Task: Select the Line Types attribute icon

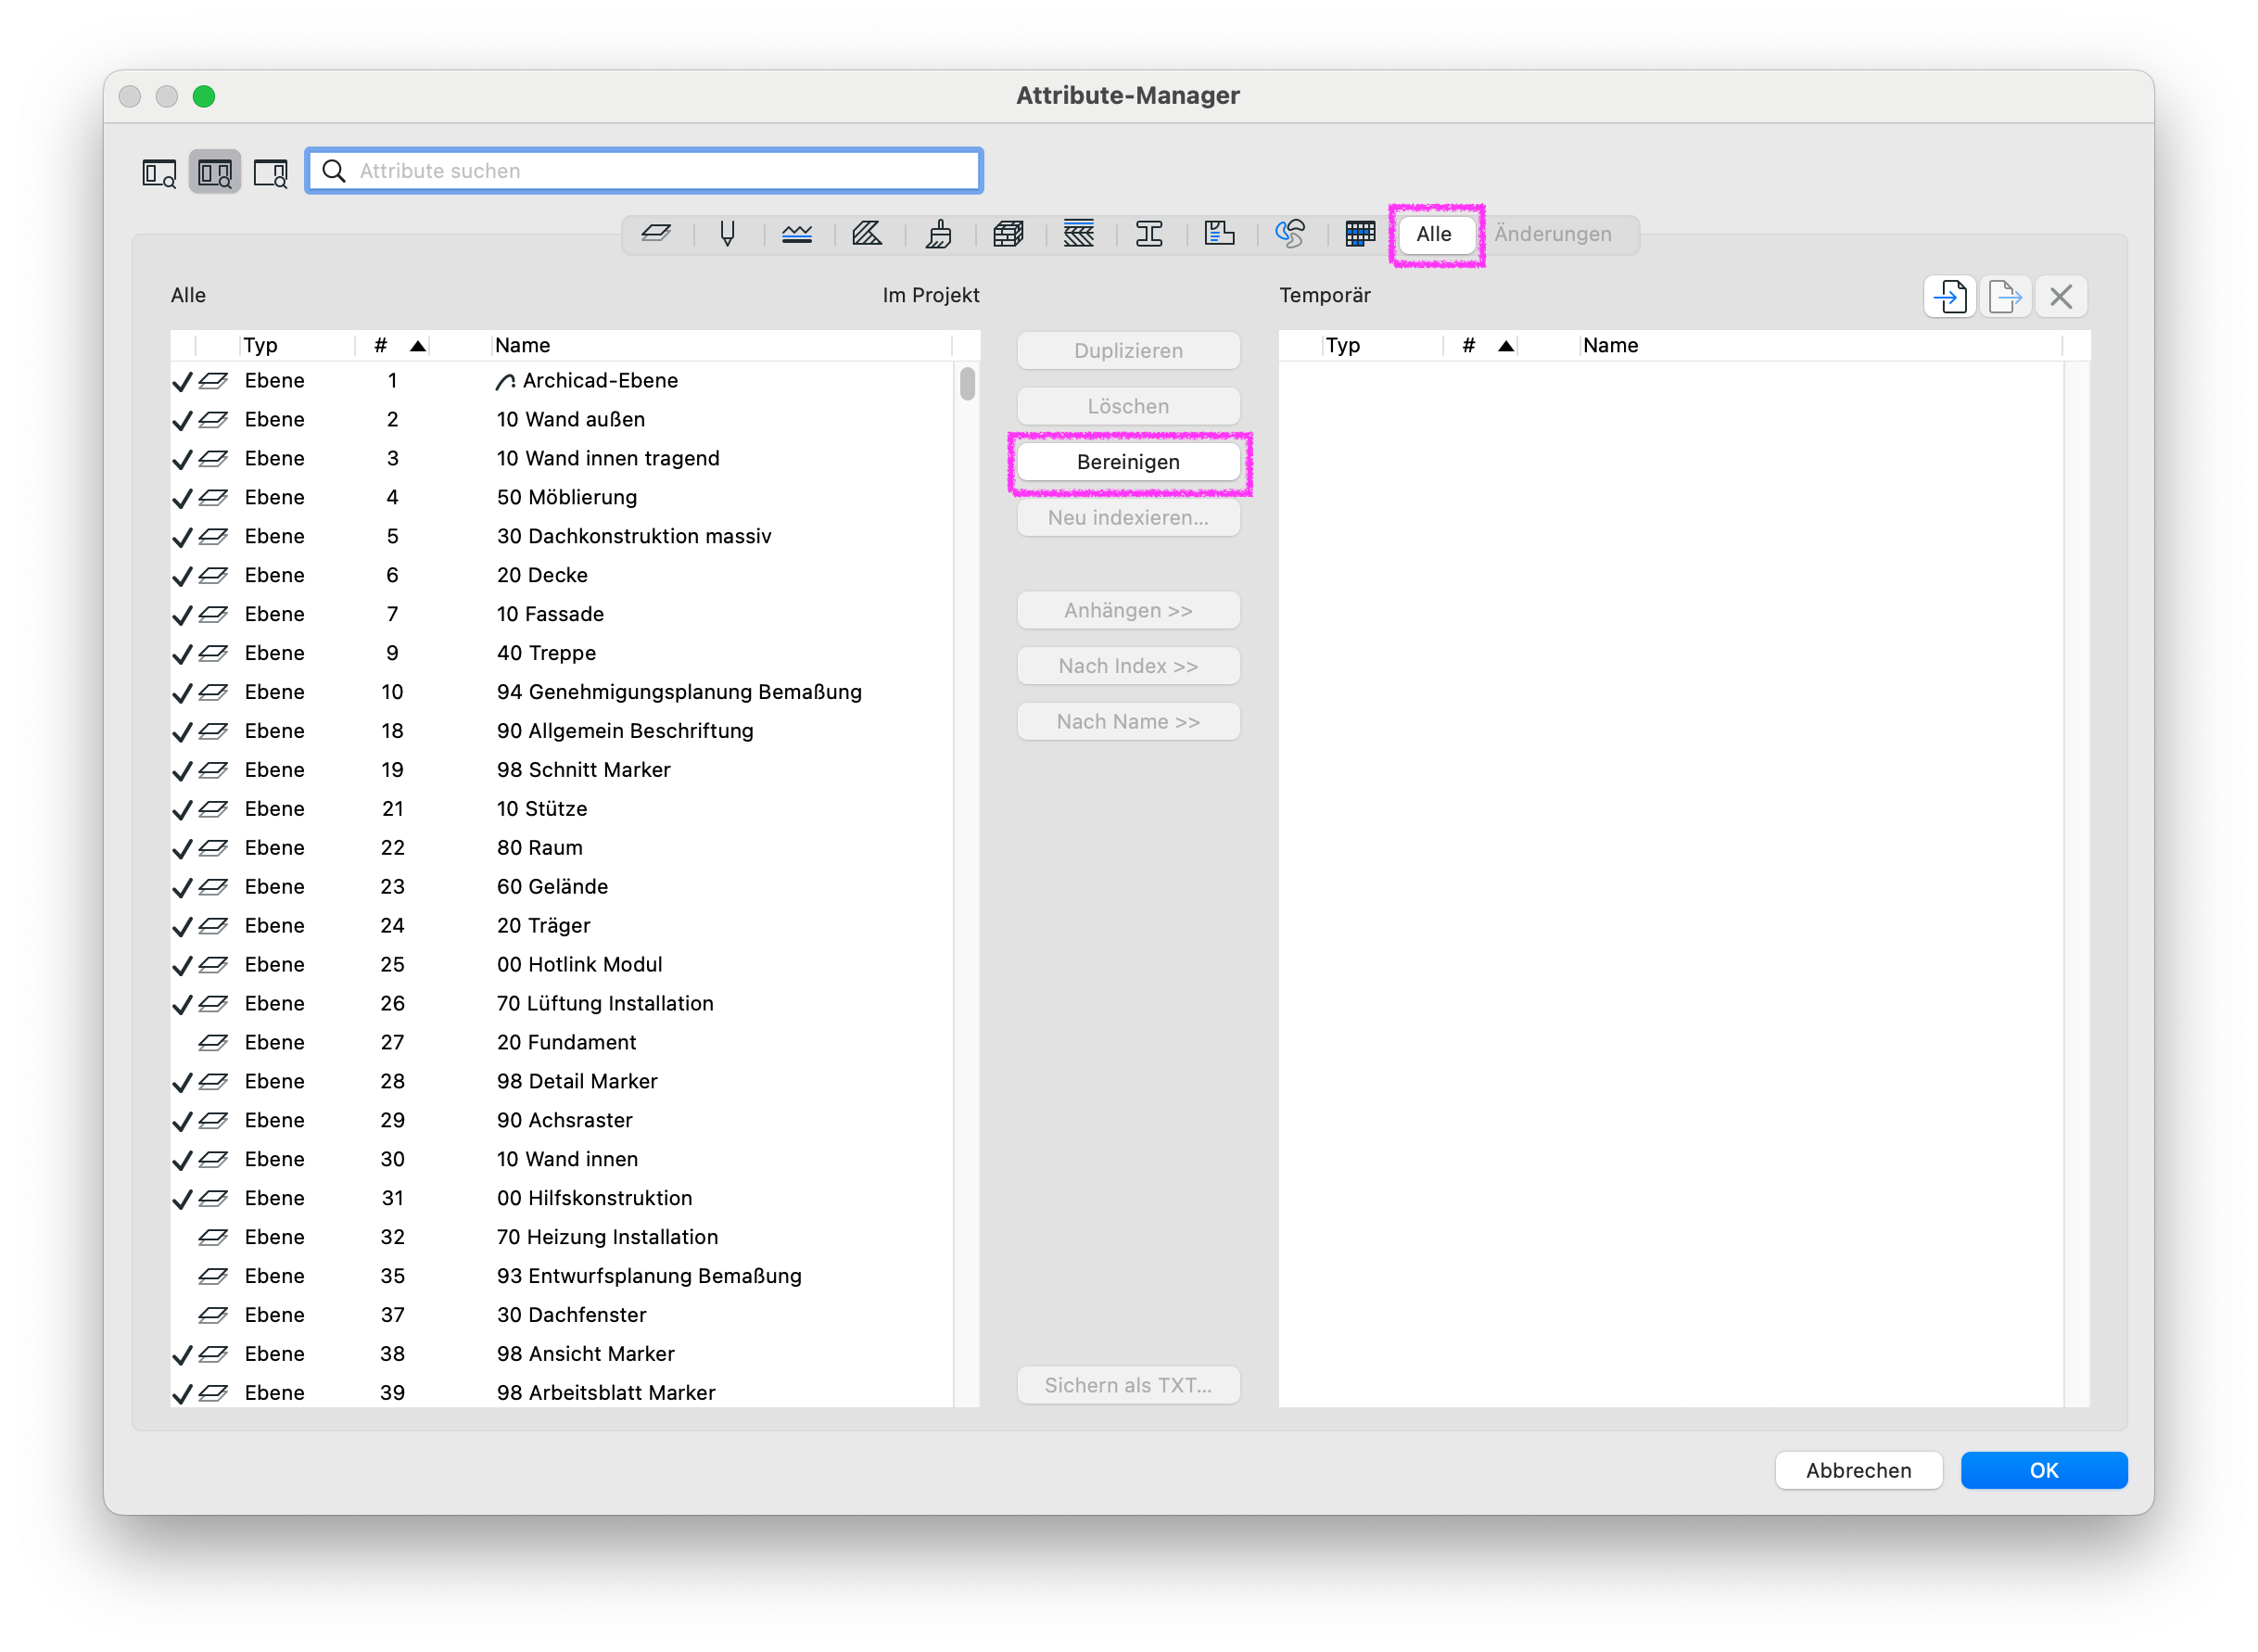Action: point(797,234)
